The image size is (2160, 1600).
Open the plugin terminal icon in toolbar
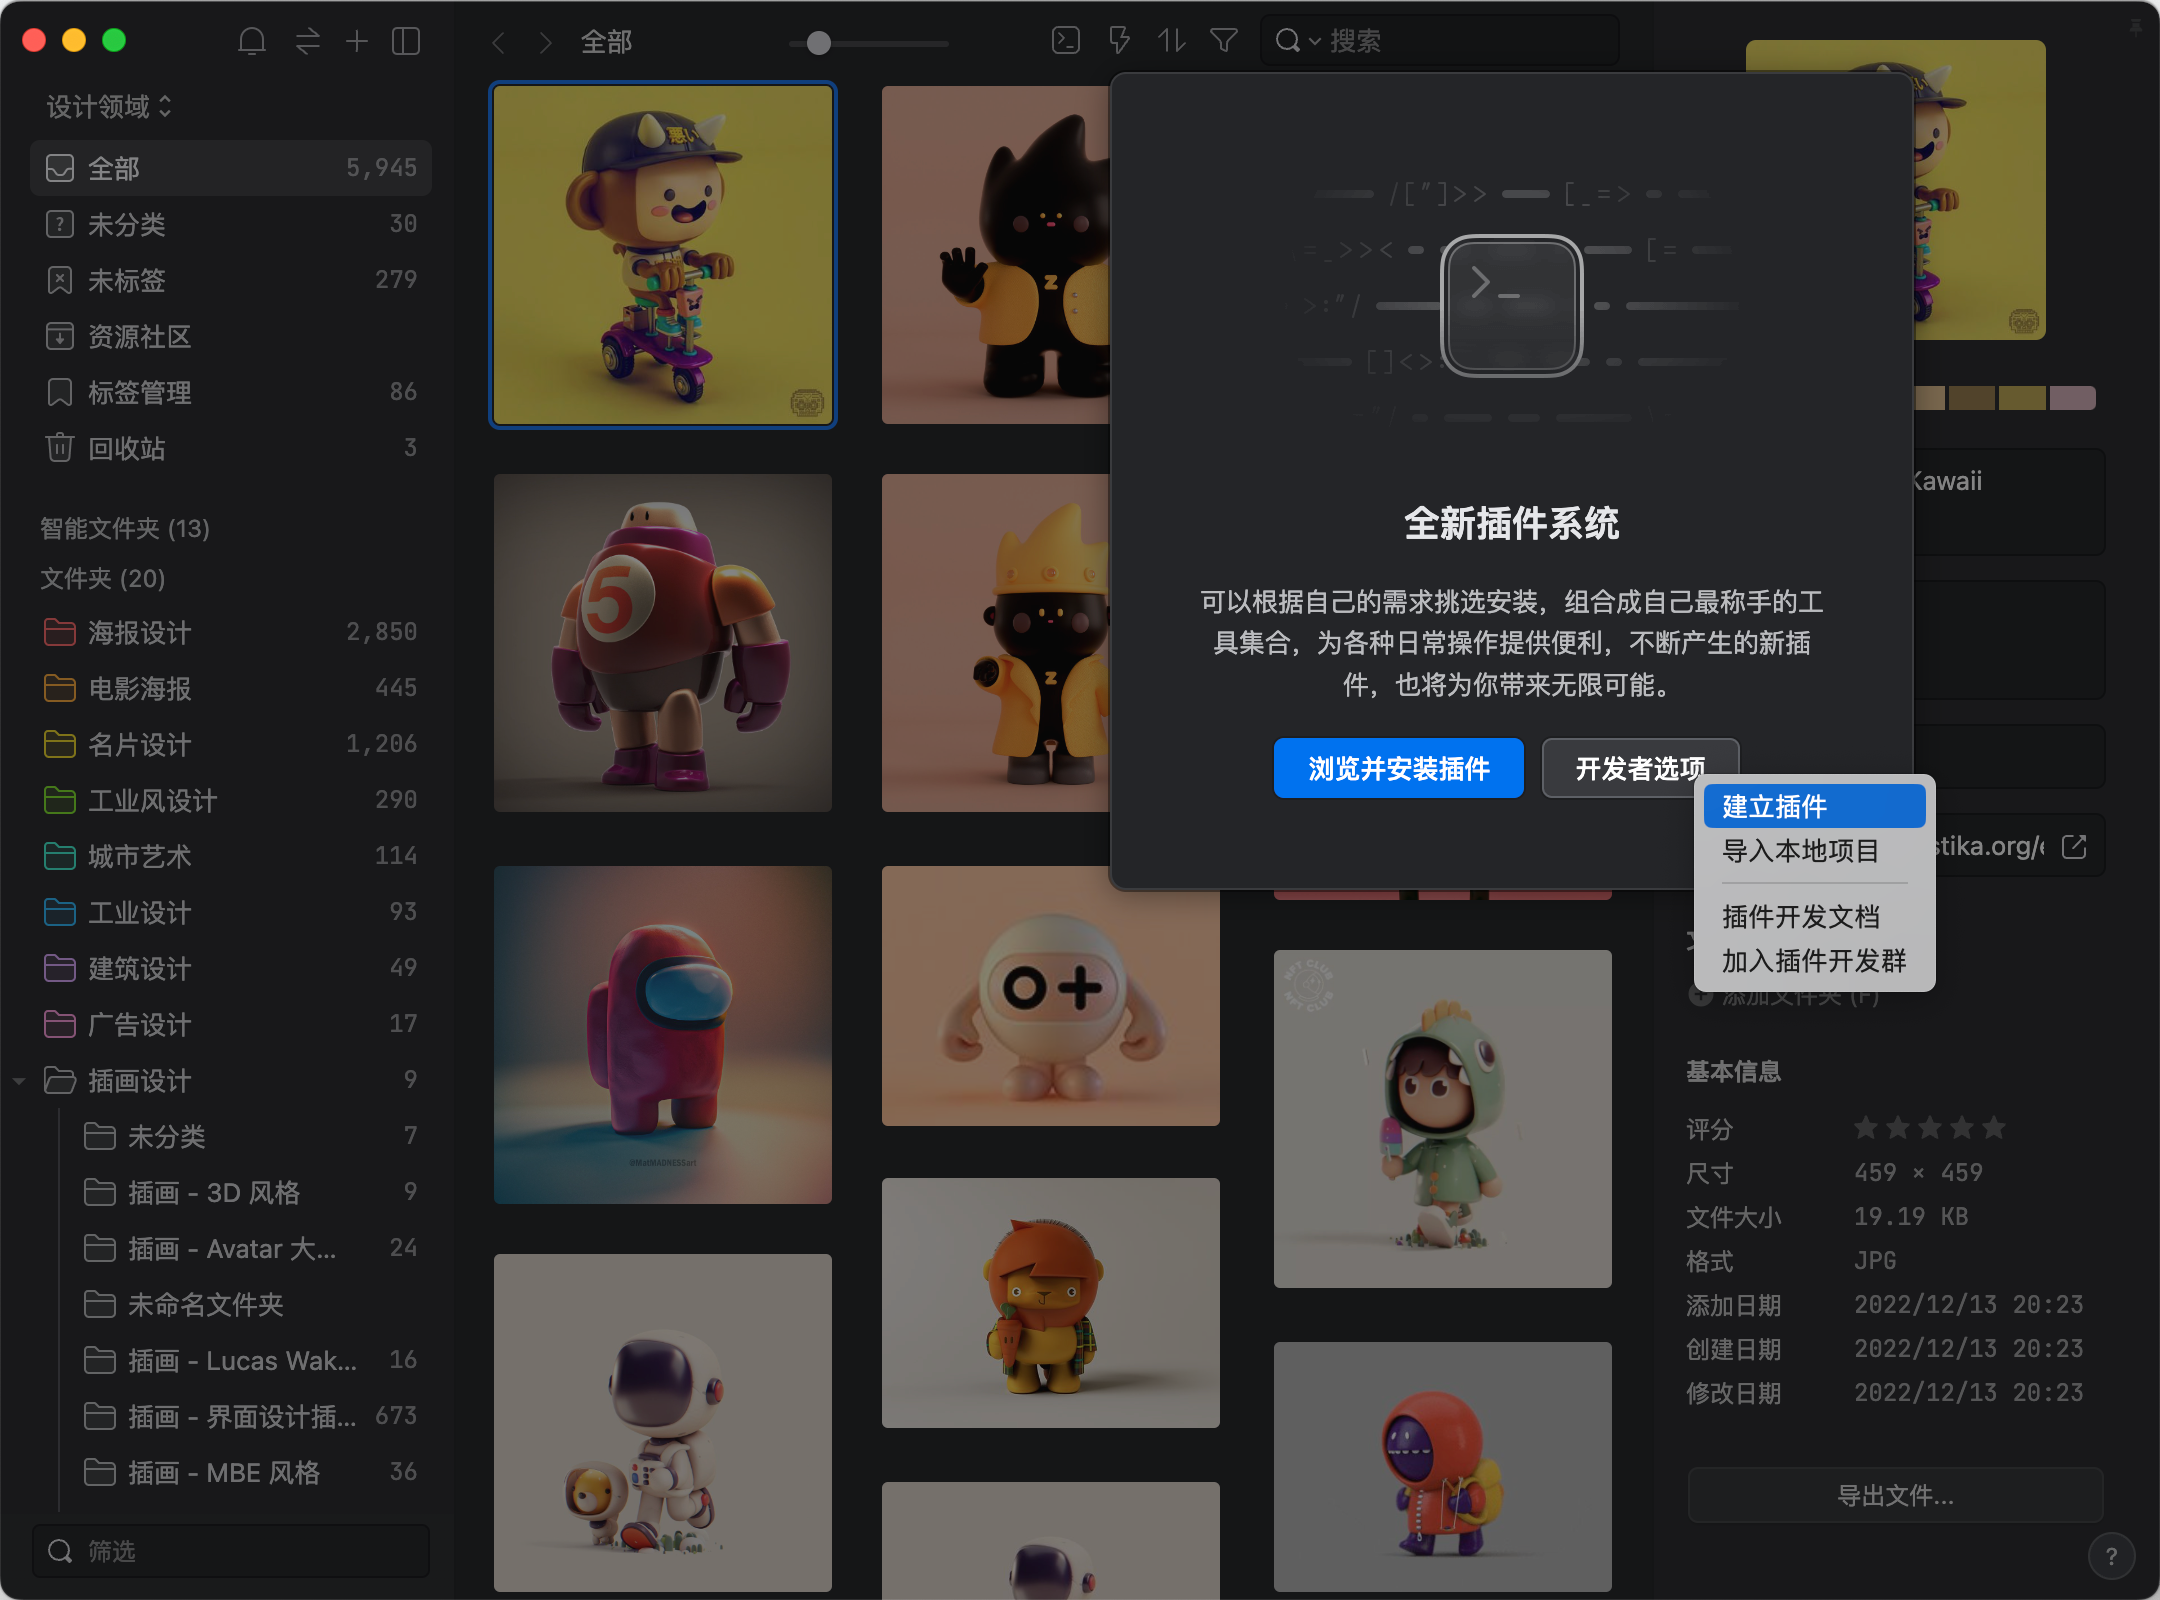1066,40
